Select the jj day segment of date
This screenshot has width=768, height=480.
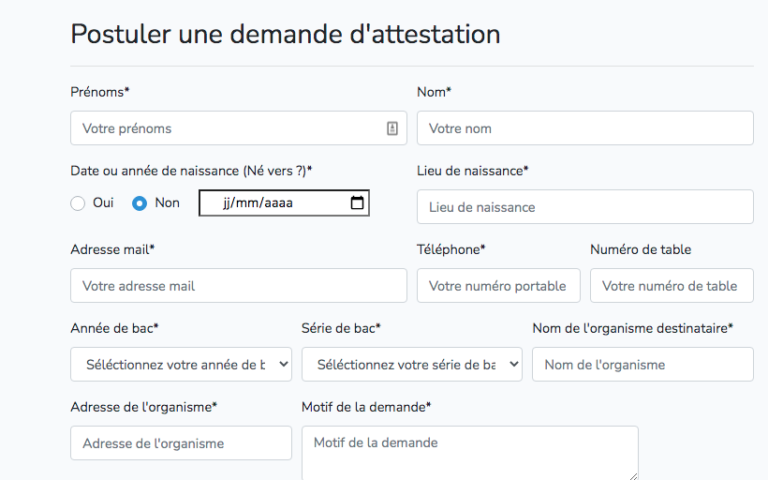227,203
